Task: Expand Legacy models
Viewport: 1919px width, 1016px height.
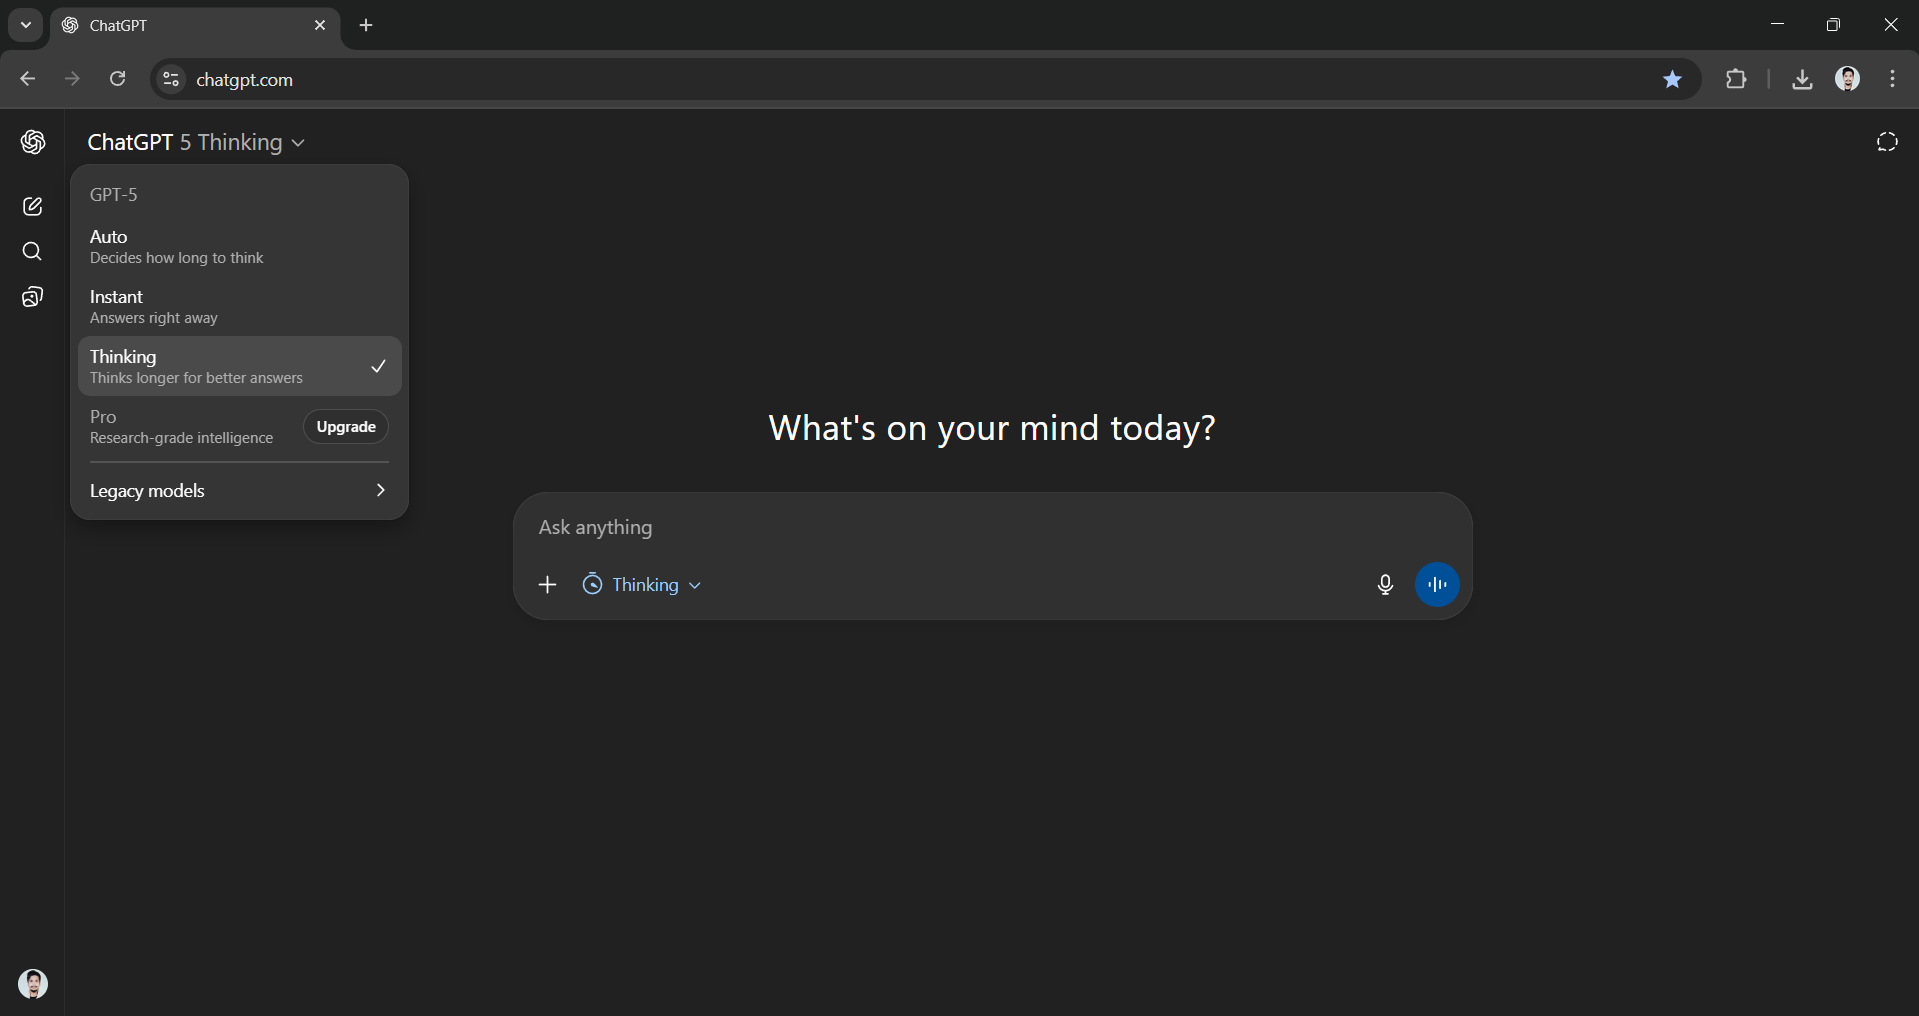Action: pos(239,491)
